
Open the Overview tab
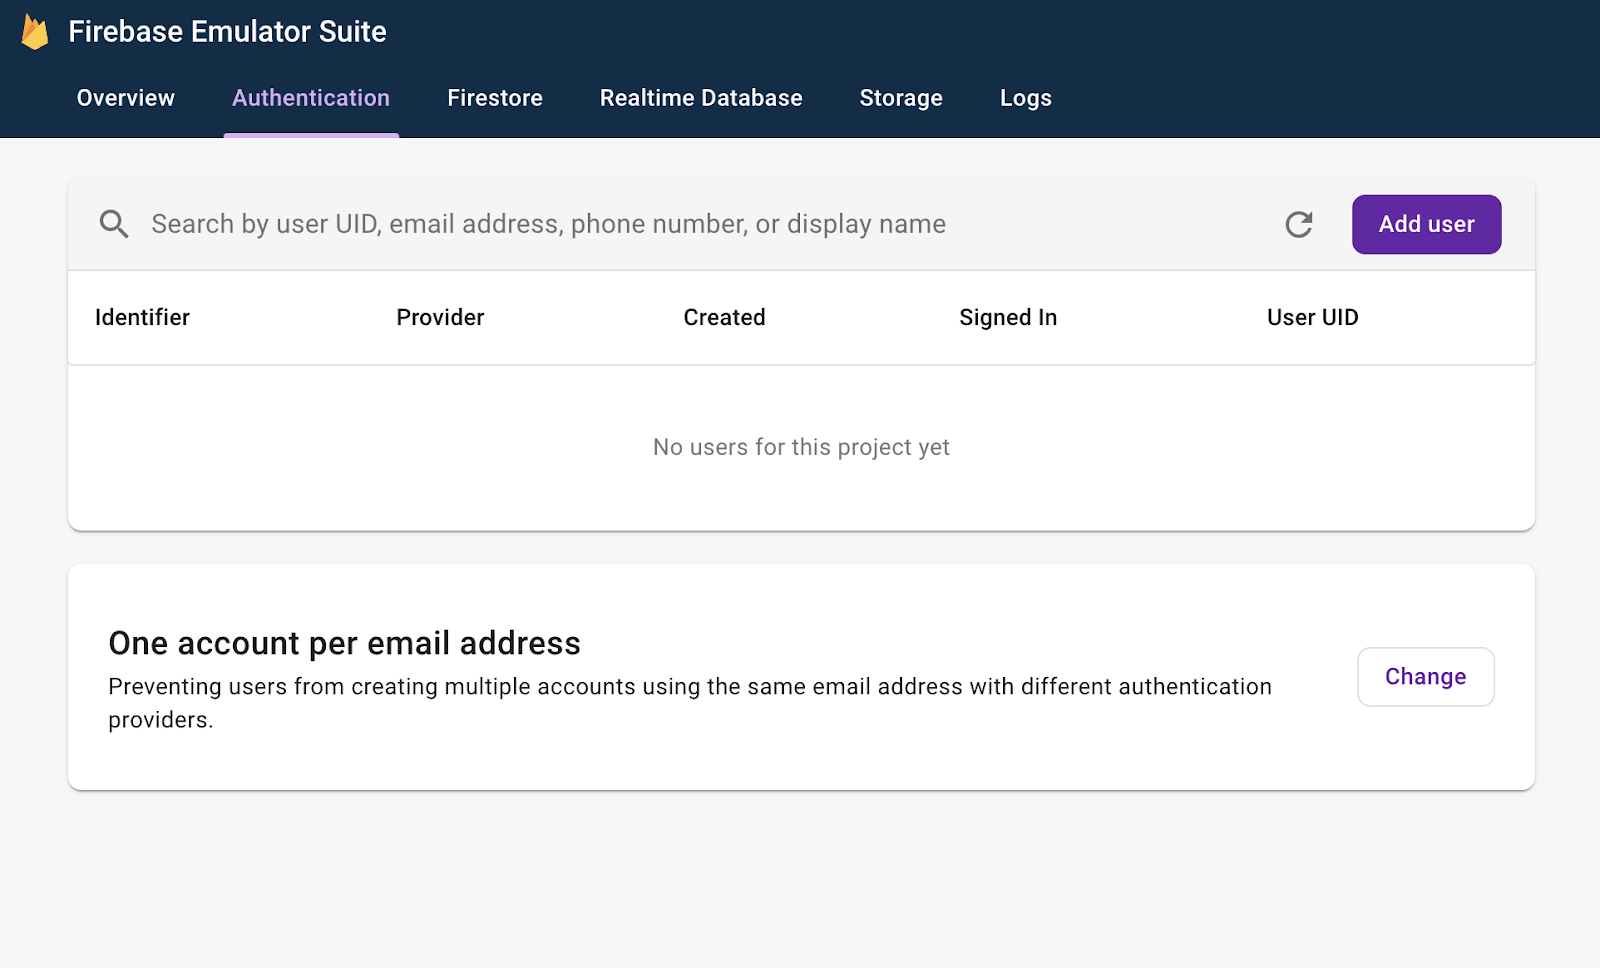(x=126, y=98)
